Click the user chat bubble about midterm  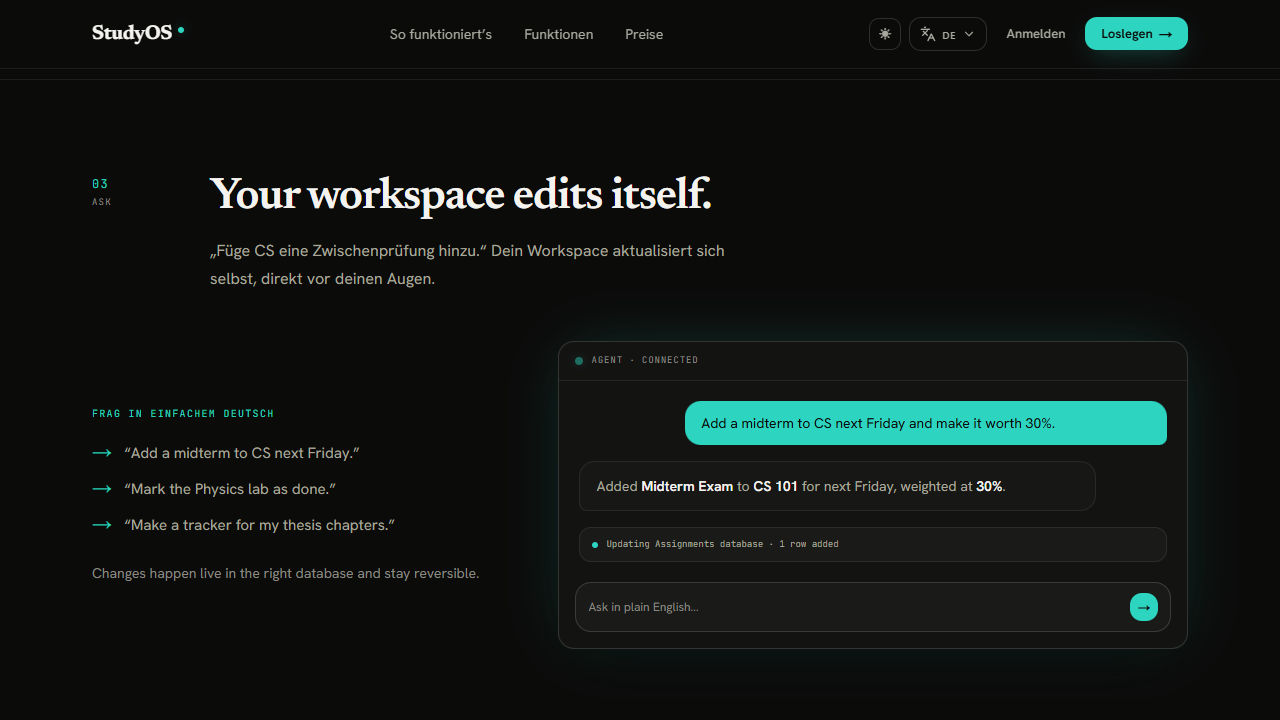point(926,423)
